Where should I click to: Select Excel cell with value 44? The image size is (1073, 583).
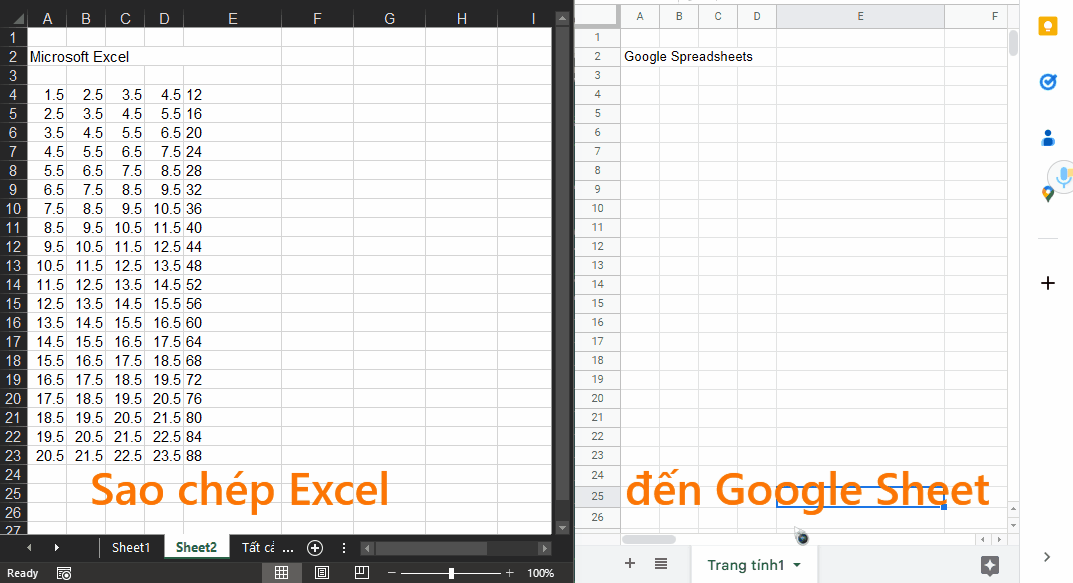(x=233, y=246)
